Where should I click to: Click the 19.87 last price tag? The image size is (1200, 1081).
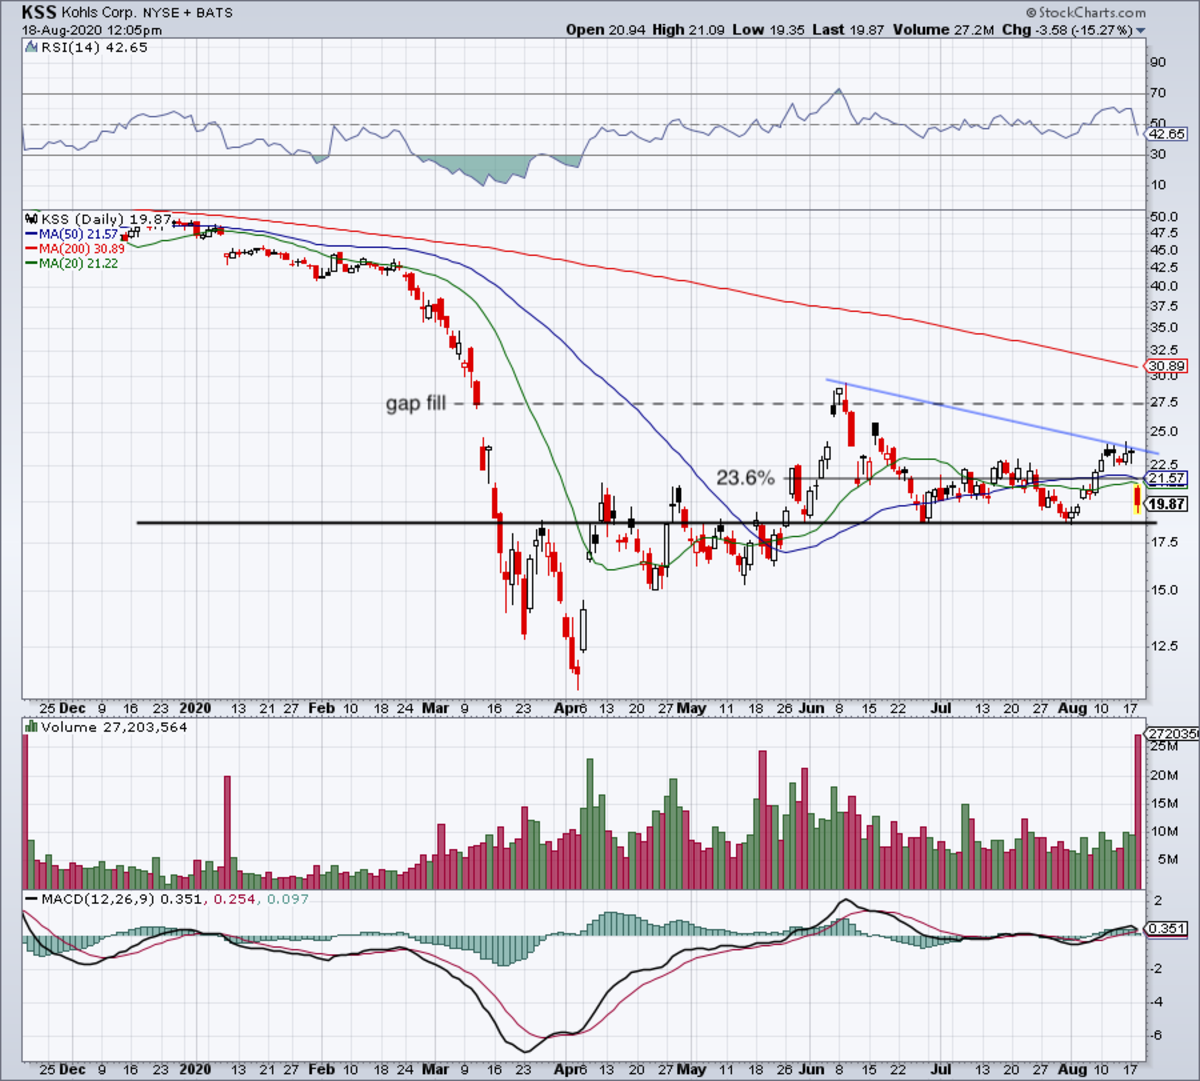click(1167, 504)
